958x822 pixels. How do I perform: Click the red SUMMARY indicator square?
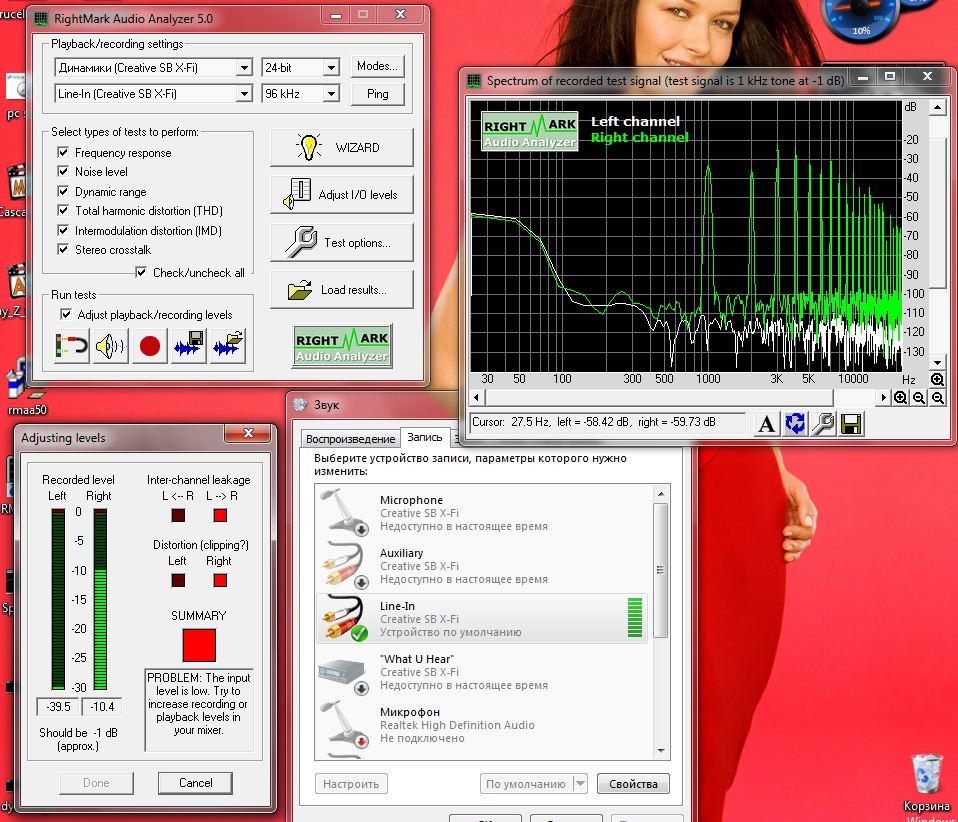pyautogui.click(x=199, y=645)
